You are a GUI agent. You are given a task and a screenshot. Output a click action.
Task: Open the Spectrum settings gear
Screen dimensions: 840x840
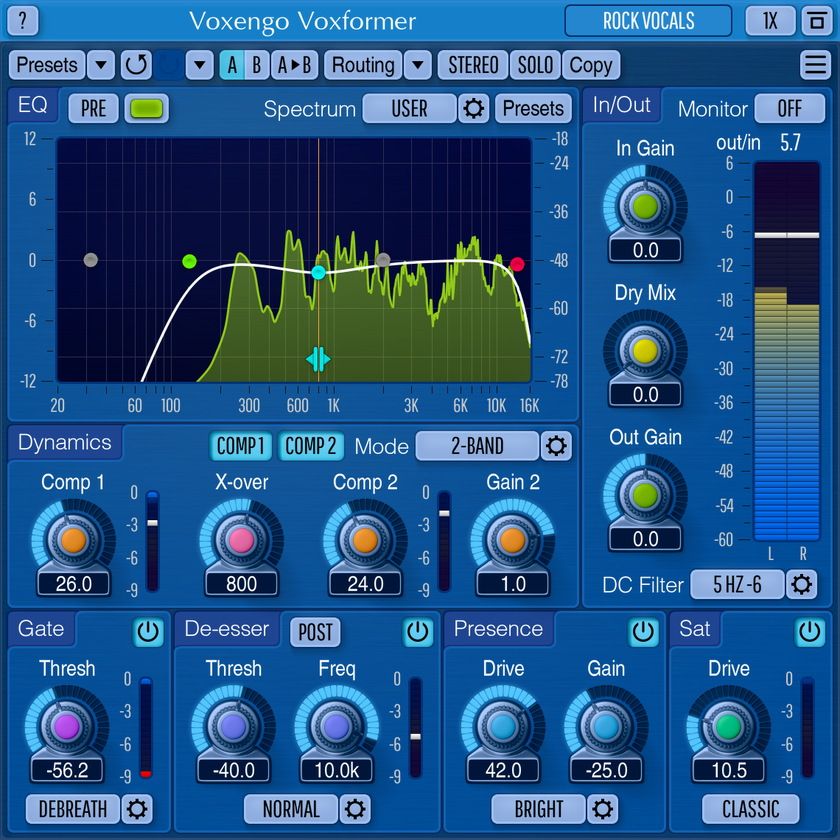pyautogui.click(x=474, y=109)
